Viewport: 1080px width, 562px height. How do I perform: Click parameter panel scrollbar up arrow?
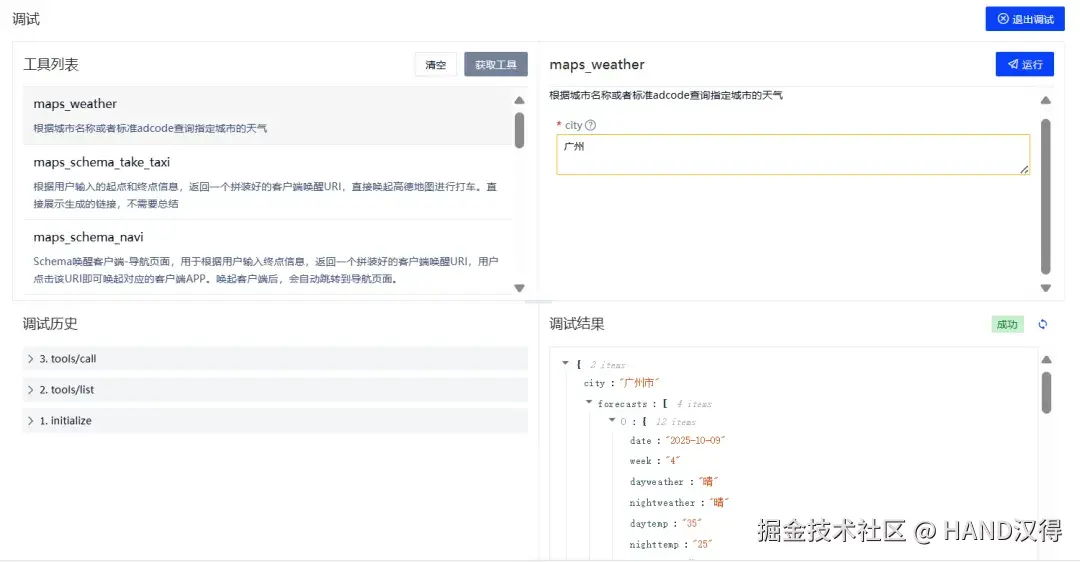coord(1046,101)
